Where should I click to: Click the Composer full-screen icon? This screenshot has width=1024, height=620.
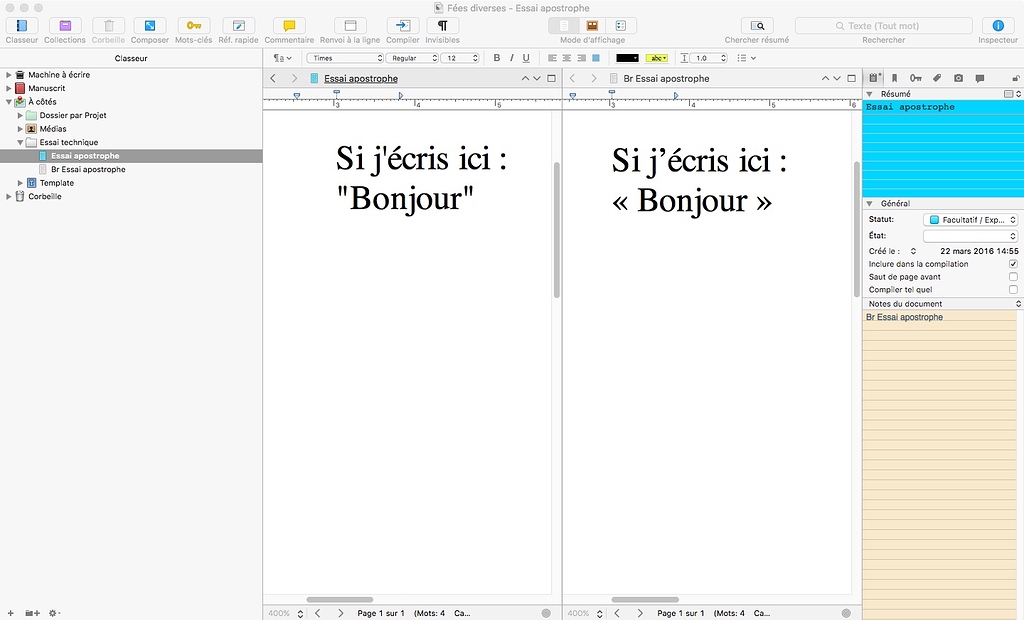click(x=150, y=25)
